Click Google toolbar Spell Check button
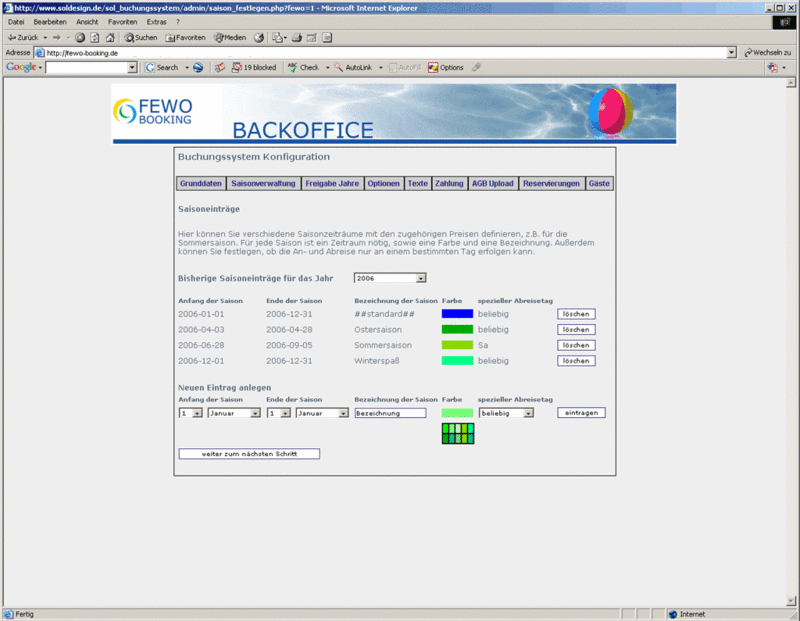Screen dimensions: 800x621 303,67
